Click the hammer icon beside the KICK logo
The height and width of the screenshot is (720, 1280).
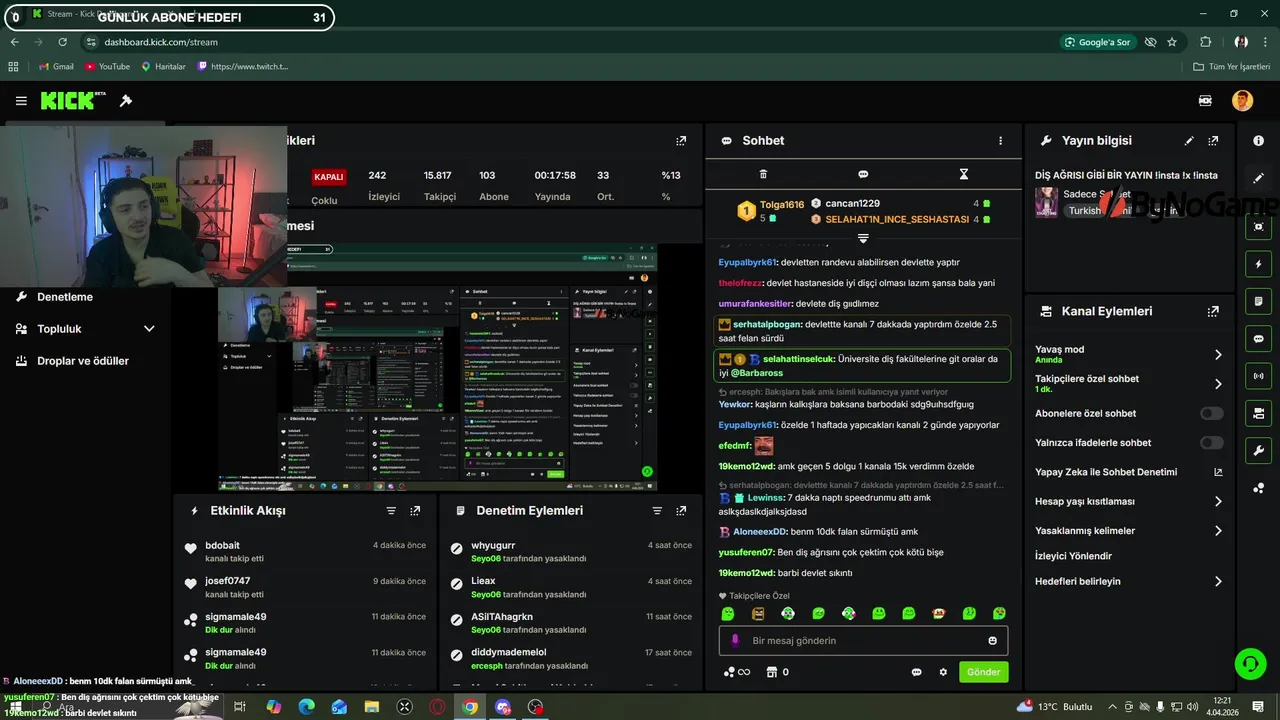click(x=126, y=101)
